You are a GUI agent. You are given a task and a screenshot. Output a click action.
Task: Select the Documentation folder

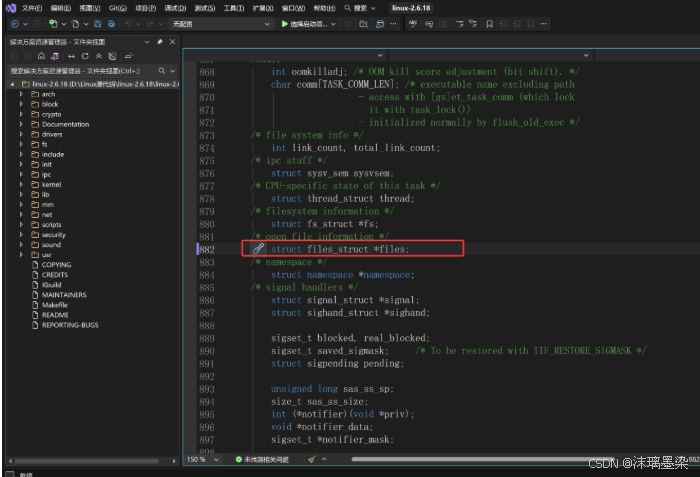[65, 124]
